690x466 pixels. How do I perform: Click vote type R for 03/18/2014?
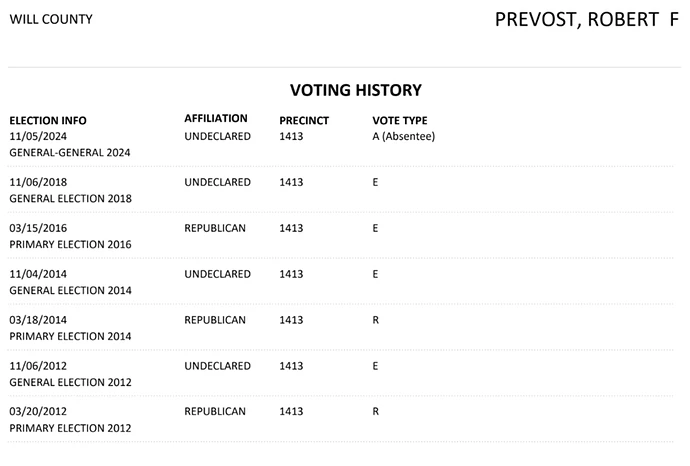click(x=375, y=320)
